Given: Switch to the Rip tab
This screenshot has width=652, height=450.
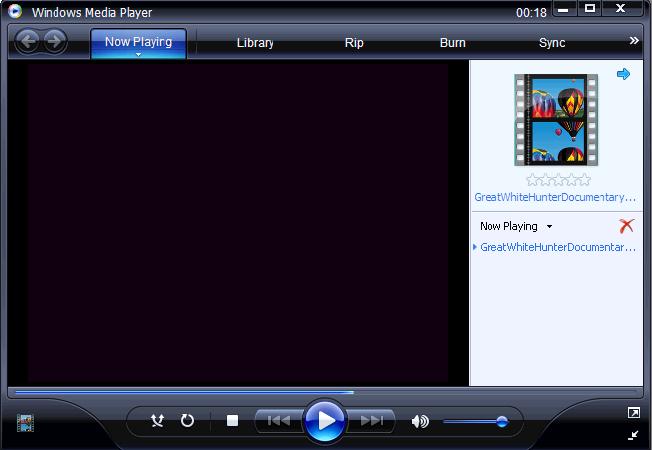Looking at the screenshot, I should pyautogui.click(x=354, y=43).
